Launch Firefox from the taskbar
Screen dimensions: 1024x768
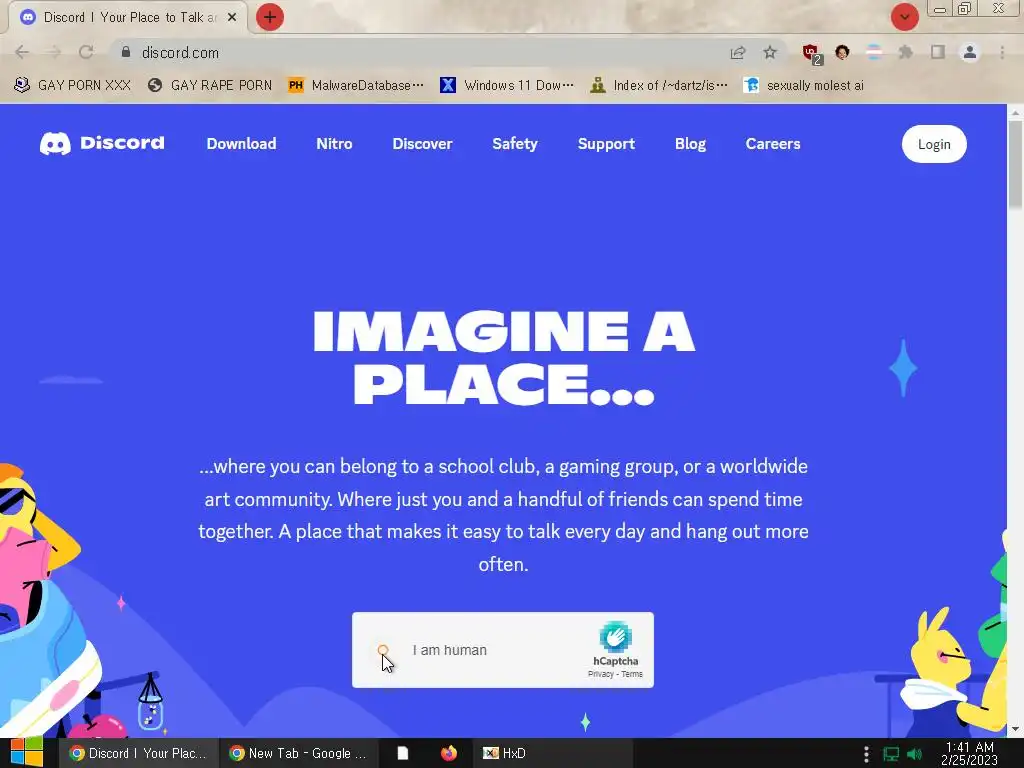click(x=449, y=753)
